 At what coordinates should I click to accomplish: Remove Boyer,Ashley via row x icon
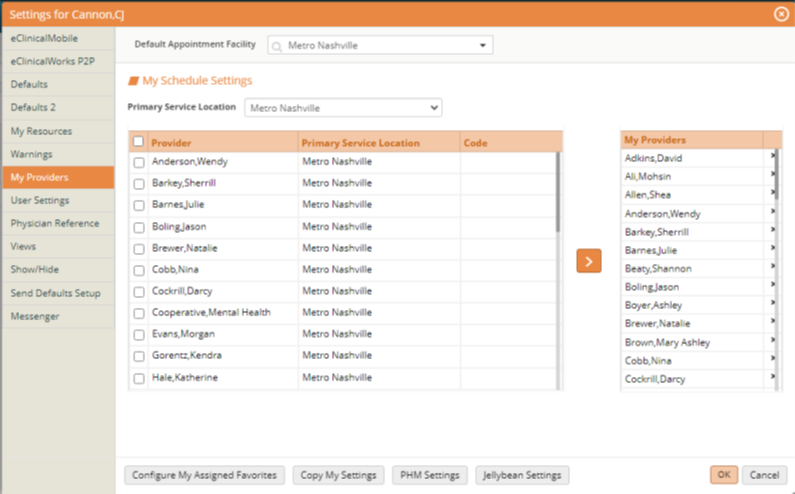(x=773, y=305)
